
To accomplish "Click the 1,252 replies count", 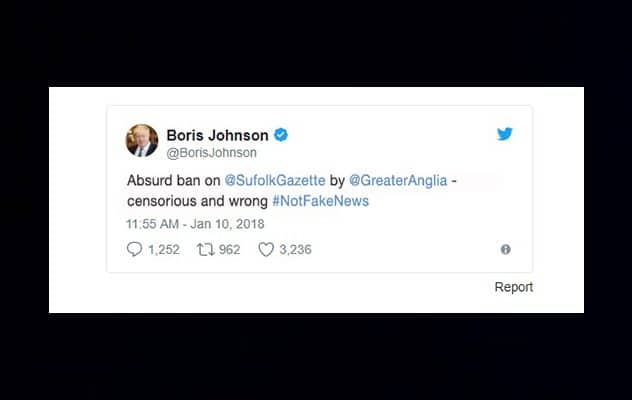I will tap(164, 250).
